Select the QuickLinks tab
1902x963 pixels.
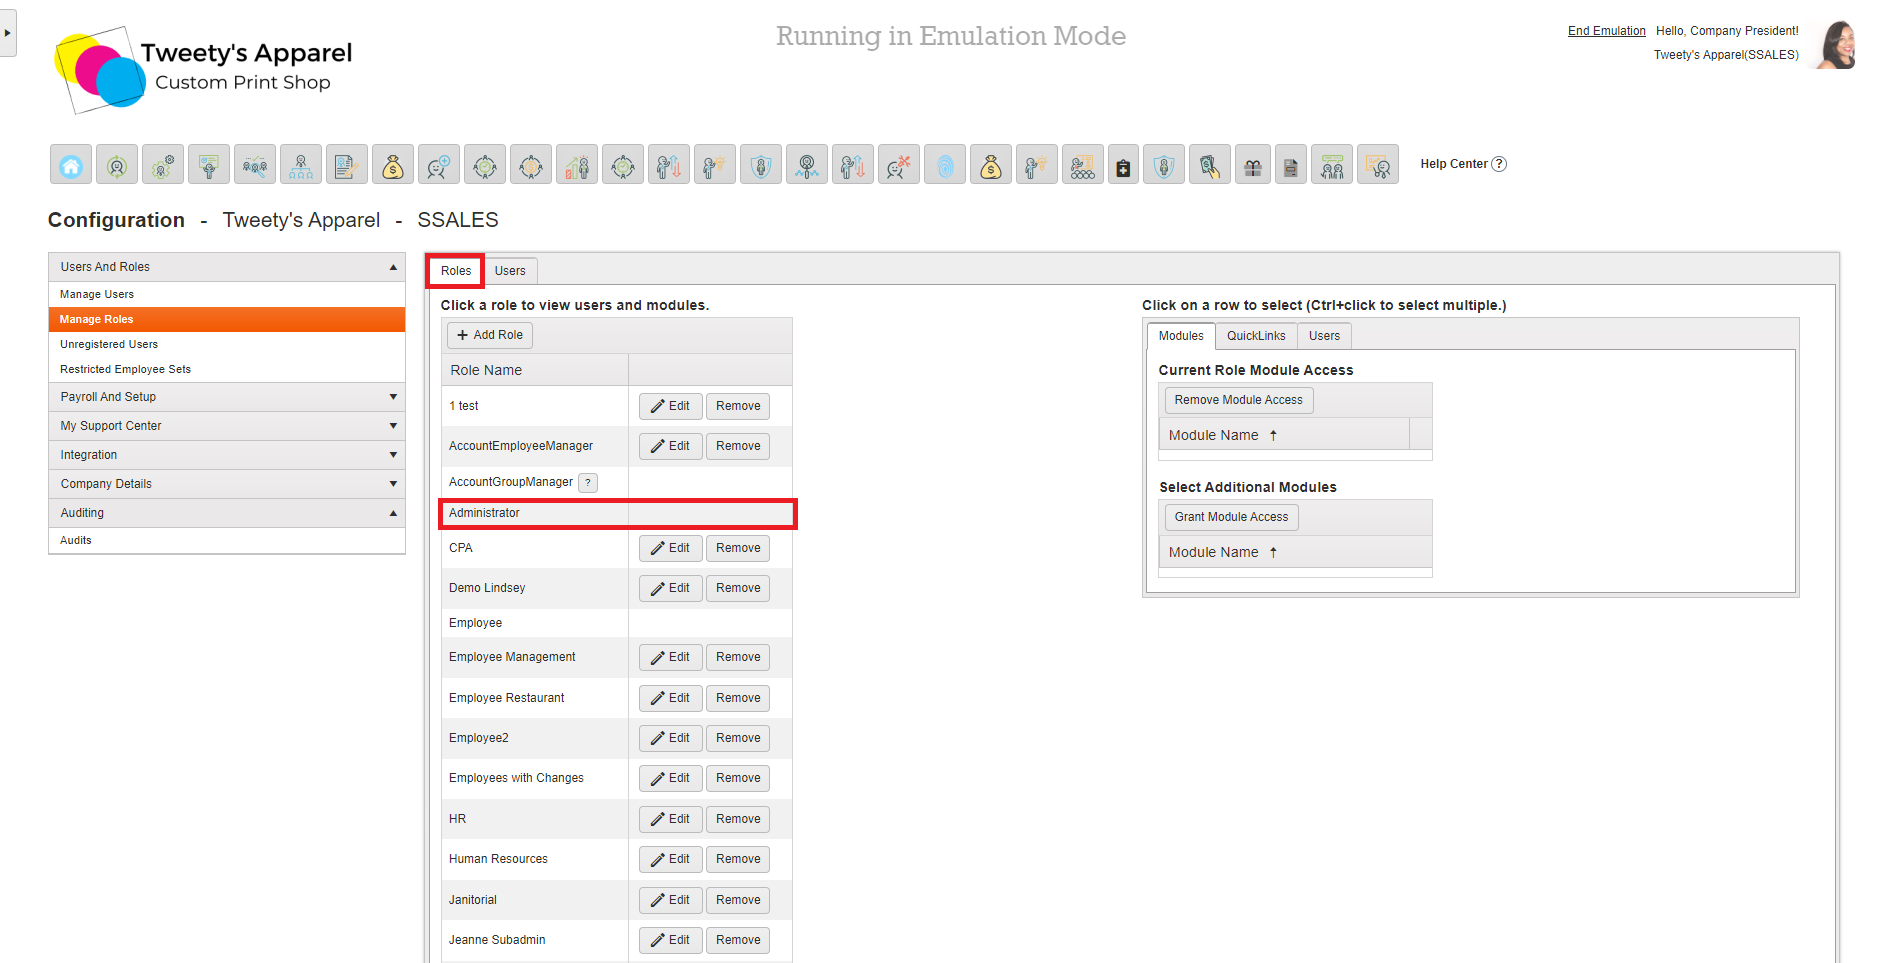point(1256,336)
